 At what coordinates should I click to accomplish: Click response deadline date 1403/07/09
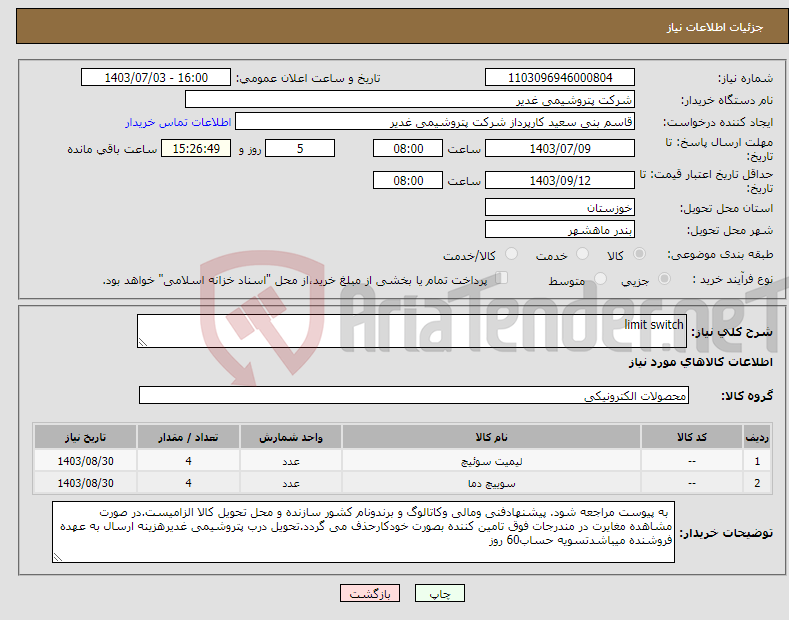560,148
